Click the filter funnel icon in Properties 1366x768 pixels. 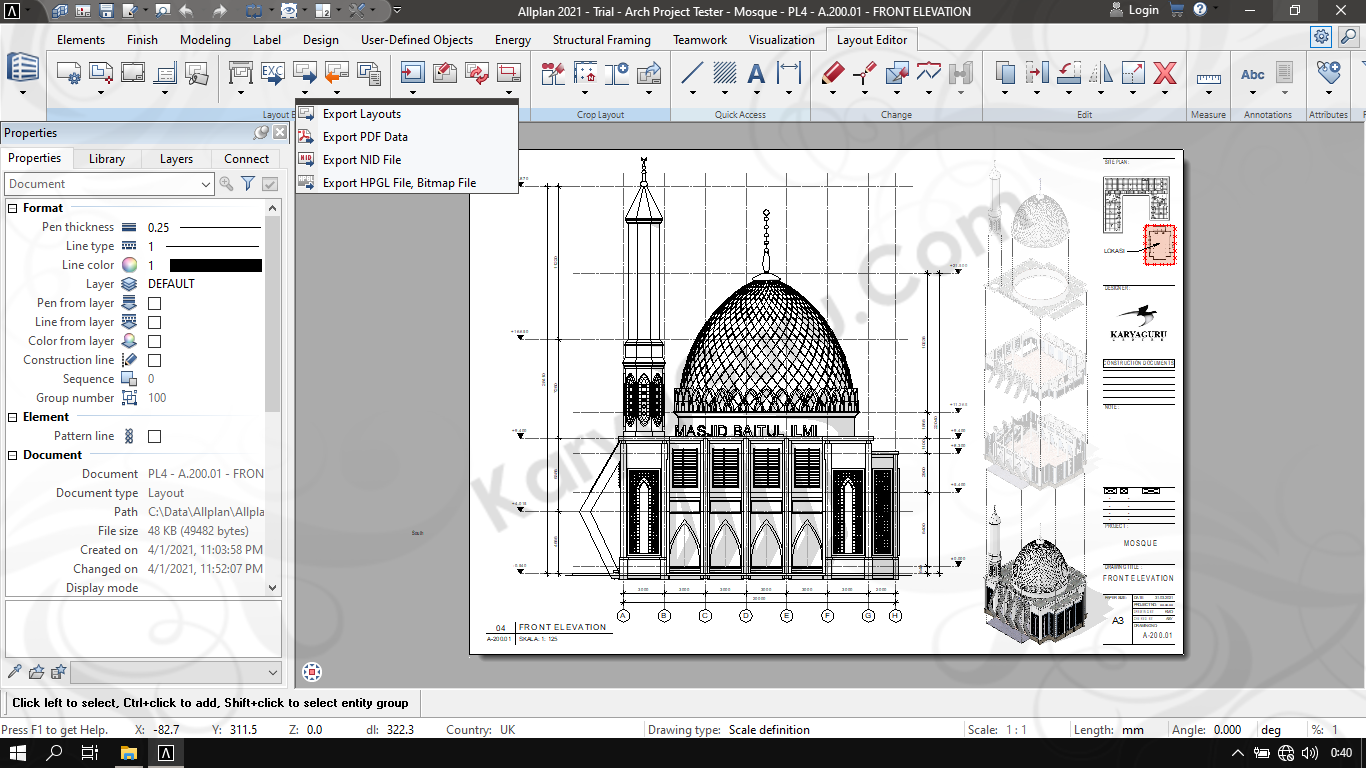(248, 184)
